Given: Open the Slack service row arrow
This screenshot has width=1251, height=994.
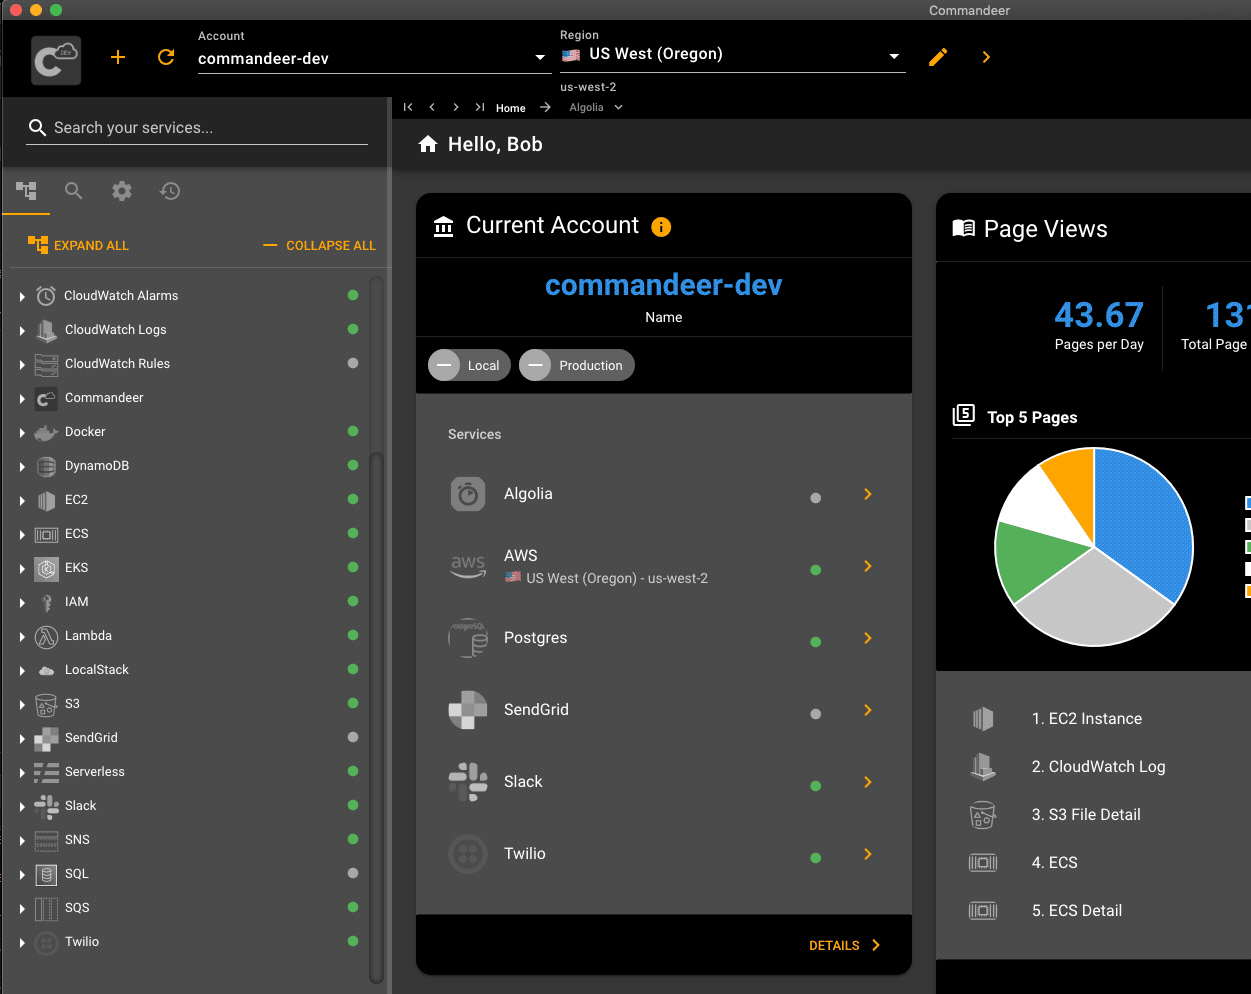Looking at the screenshot, I should click(x=868, y=782).
